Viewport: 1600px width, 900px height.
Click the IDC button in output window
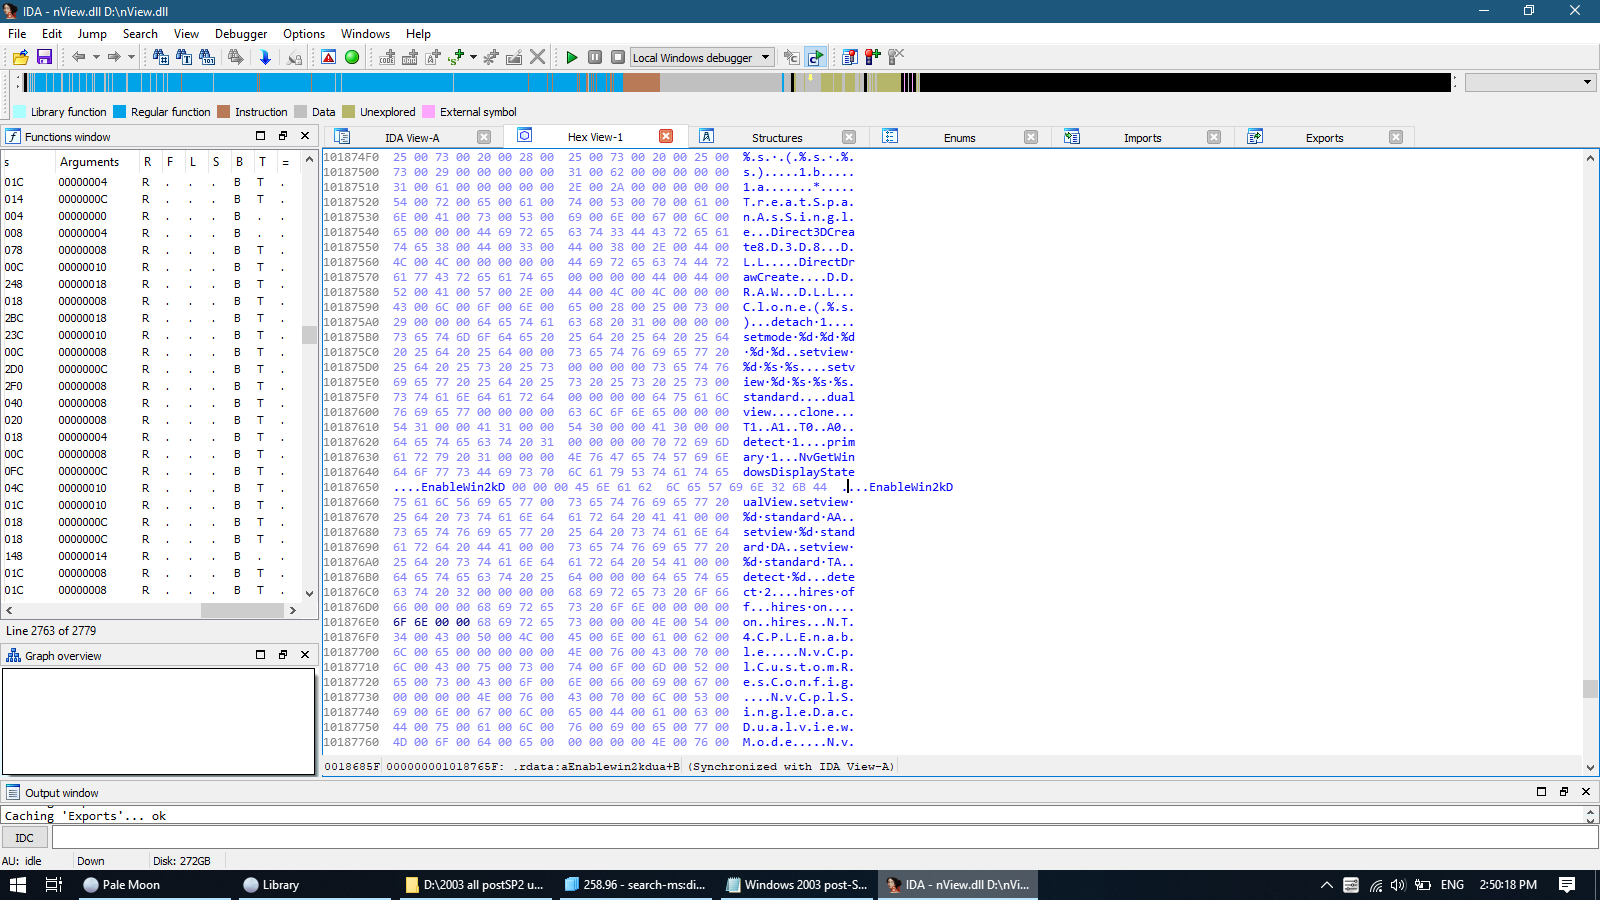25,838
